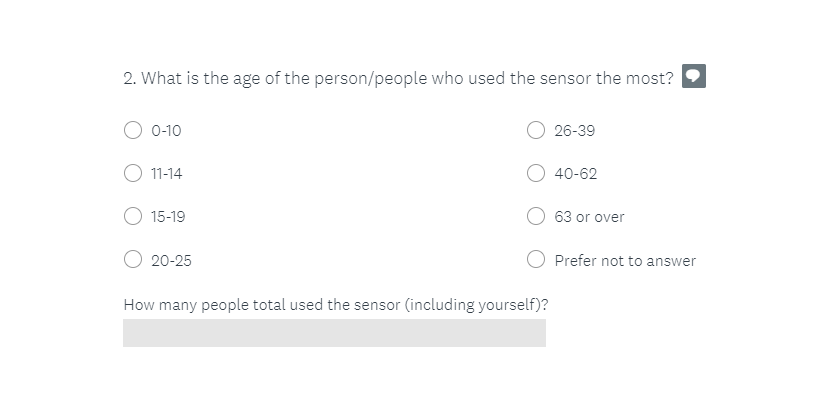Click the total people used sensor text field

click(x=335, y=333)
